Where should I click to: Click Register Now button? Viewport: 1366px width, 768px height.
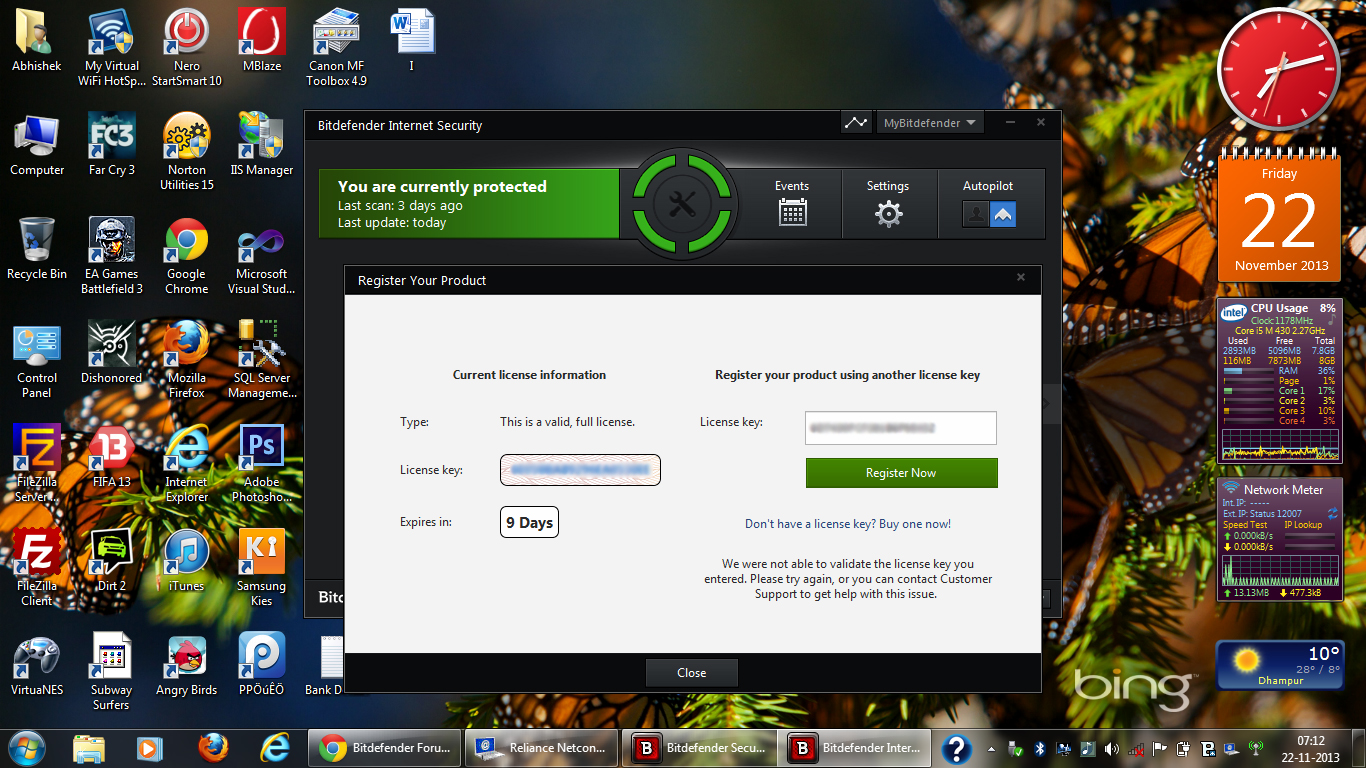901,473
